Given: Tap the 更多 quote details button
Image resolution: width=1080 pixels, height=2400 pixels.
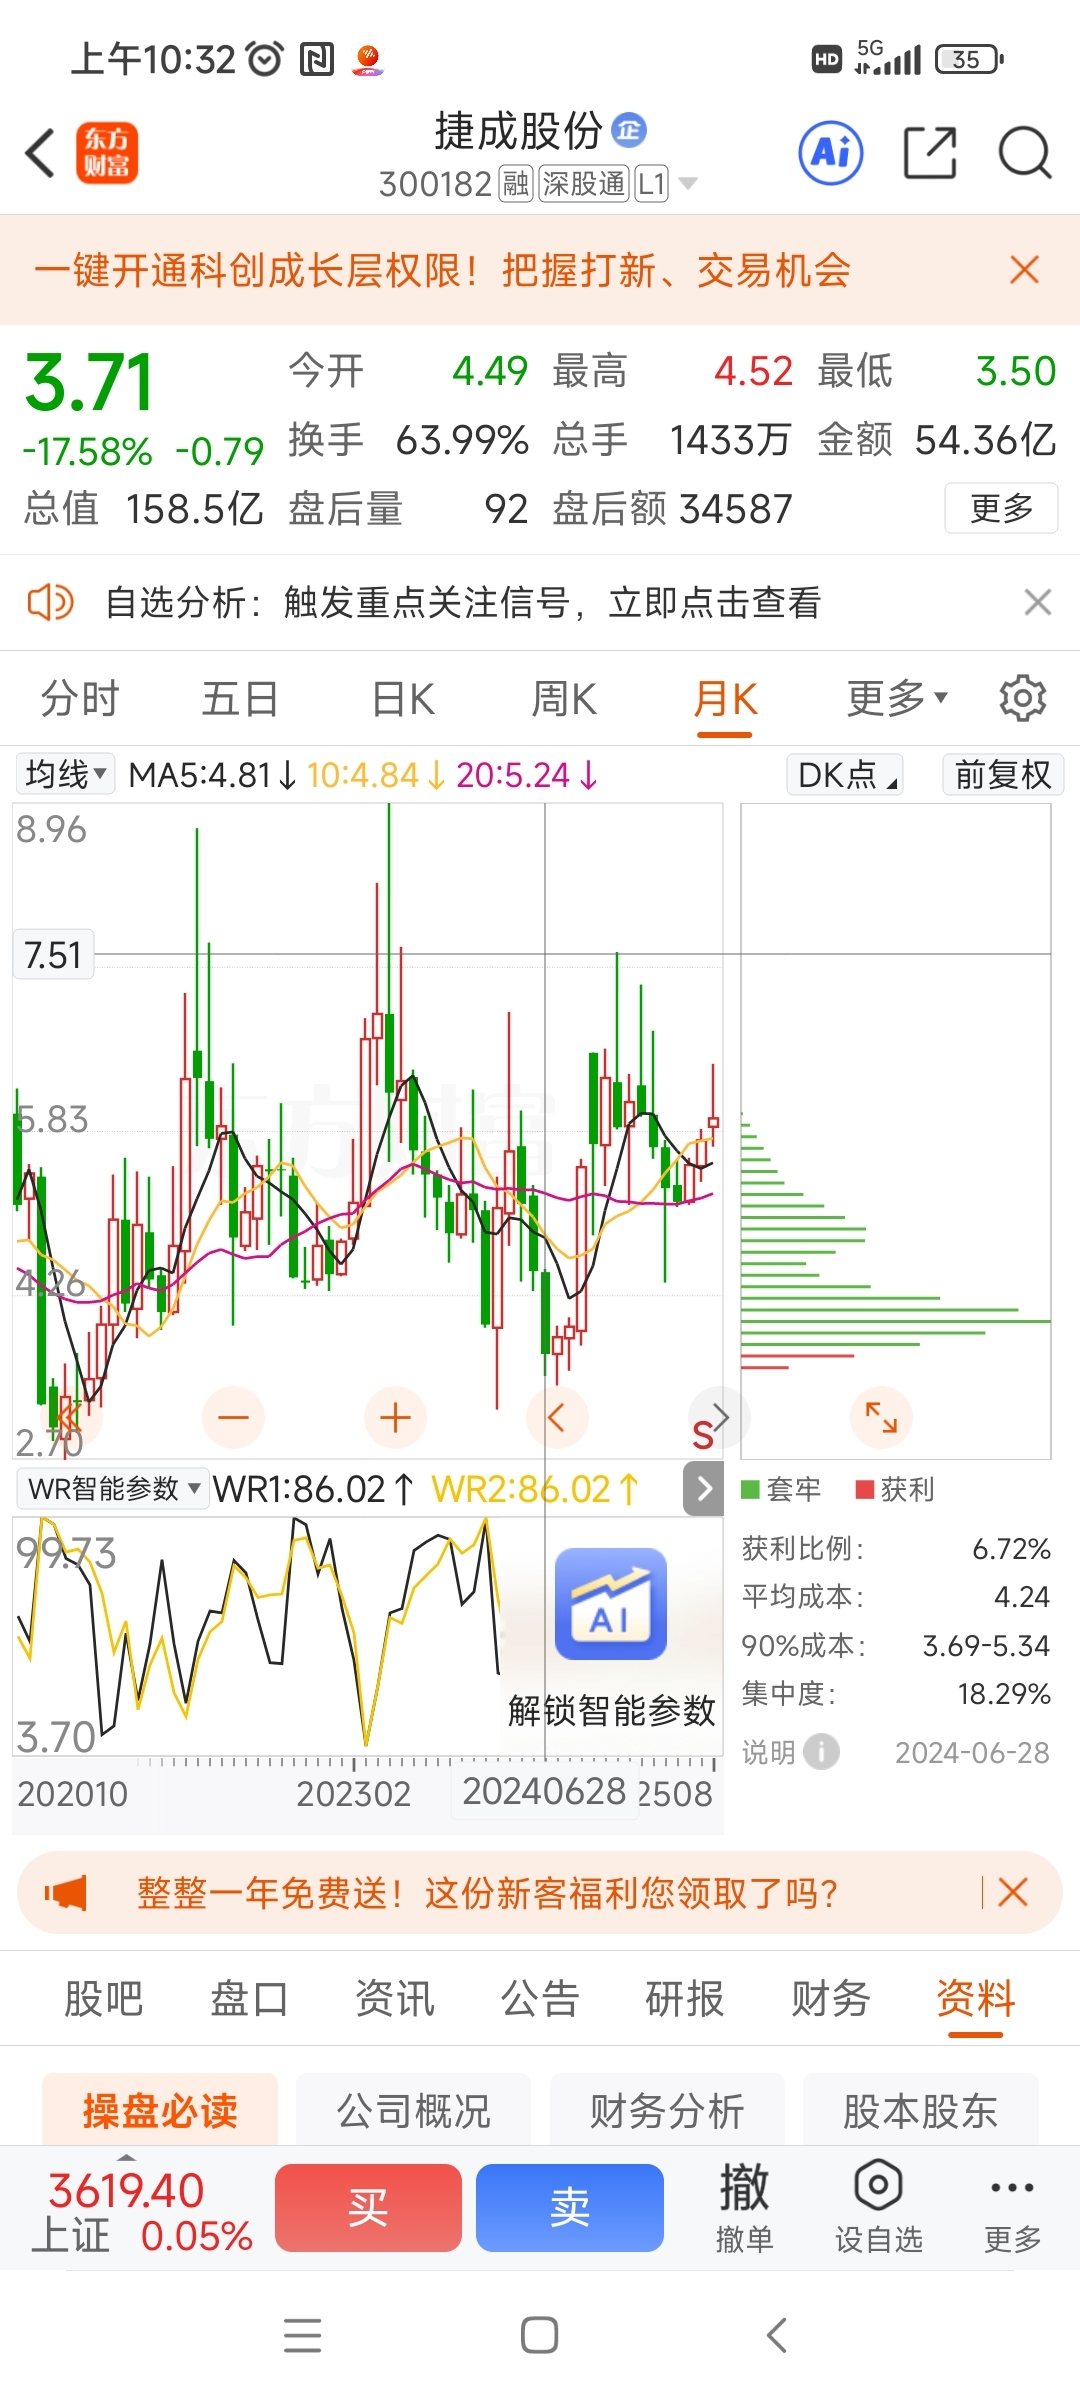Looking at the screenshot, I should coord(1001,508).
